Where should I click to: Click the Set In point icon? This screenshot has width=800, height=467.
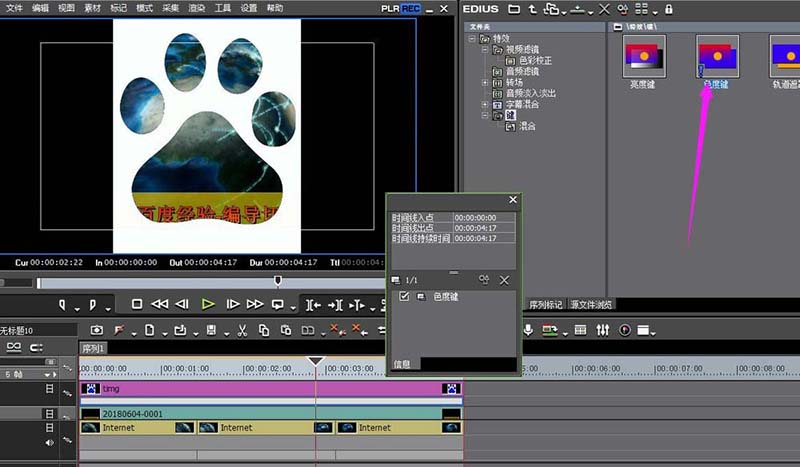coord(62,305)
